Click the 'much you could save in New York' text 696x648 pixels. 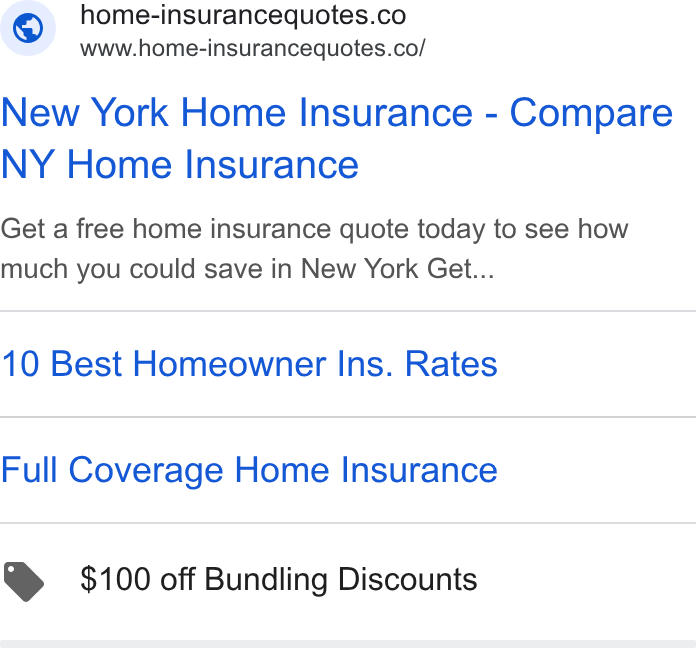tap(210, 269)
